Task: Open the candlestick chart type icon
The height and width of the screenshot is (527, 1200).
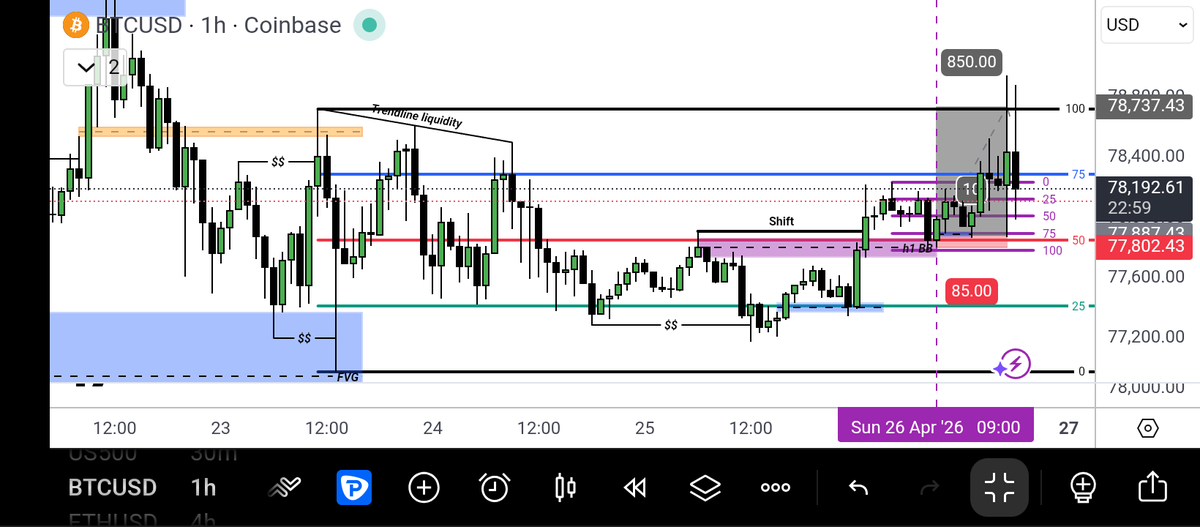Action: [565, 487]
